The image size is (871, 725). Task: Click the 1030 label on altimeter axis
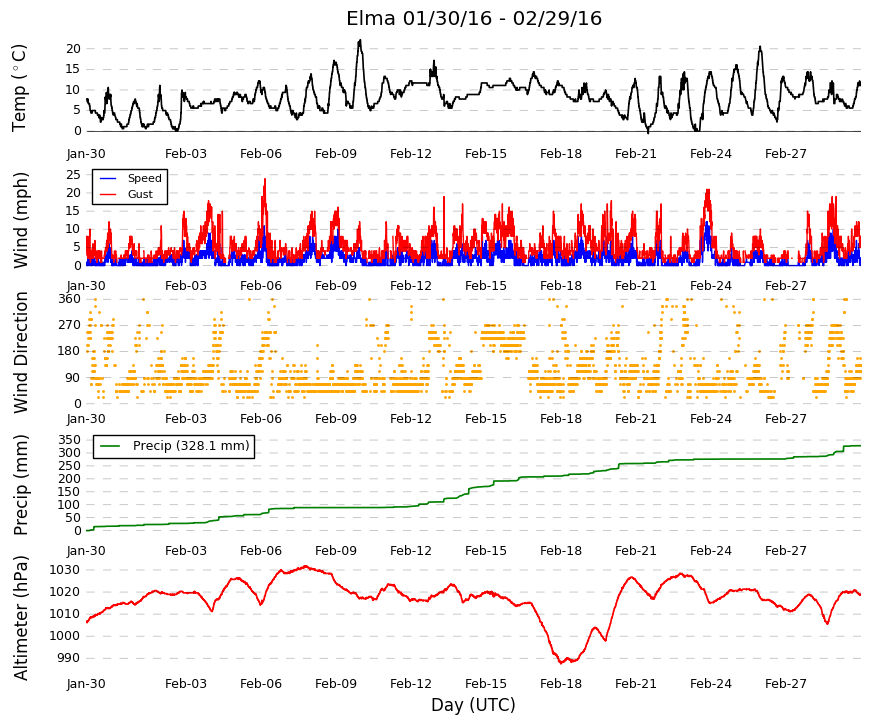(64, 570)
